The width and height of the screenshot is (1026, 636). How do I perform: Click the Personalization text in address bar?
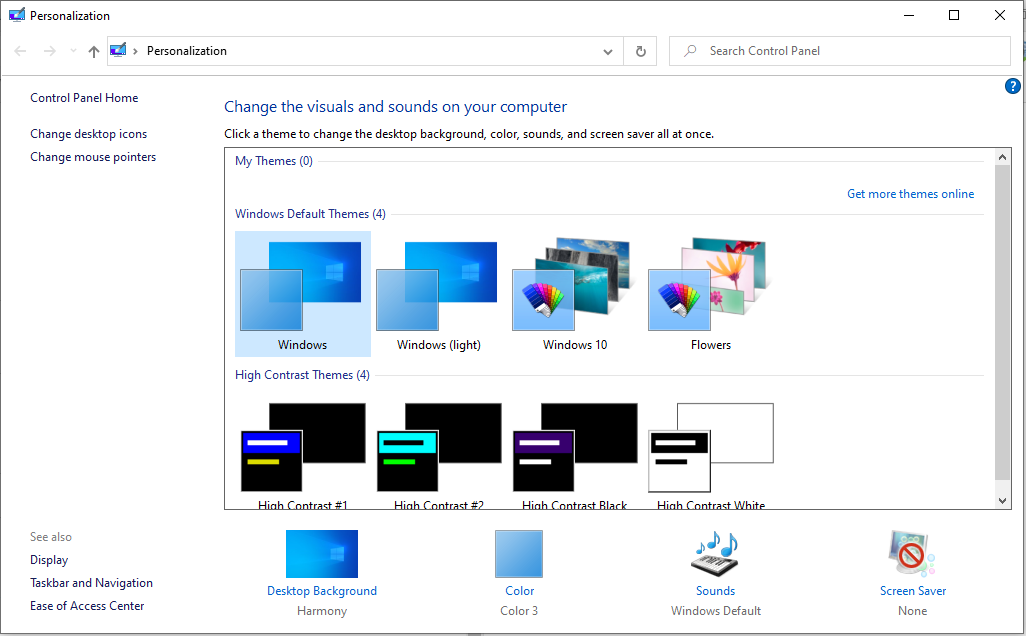point(186,51)
